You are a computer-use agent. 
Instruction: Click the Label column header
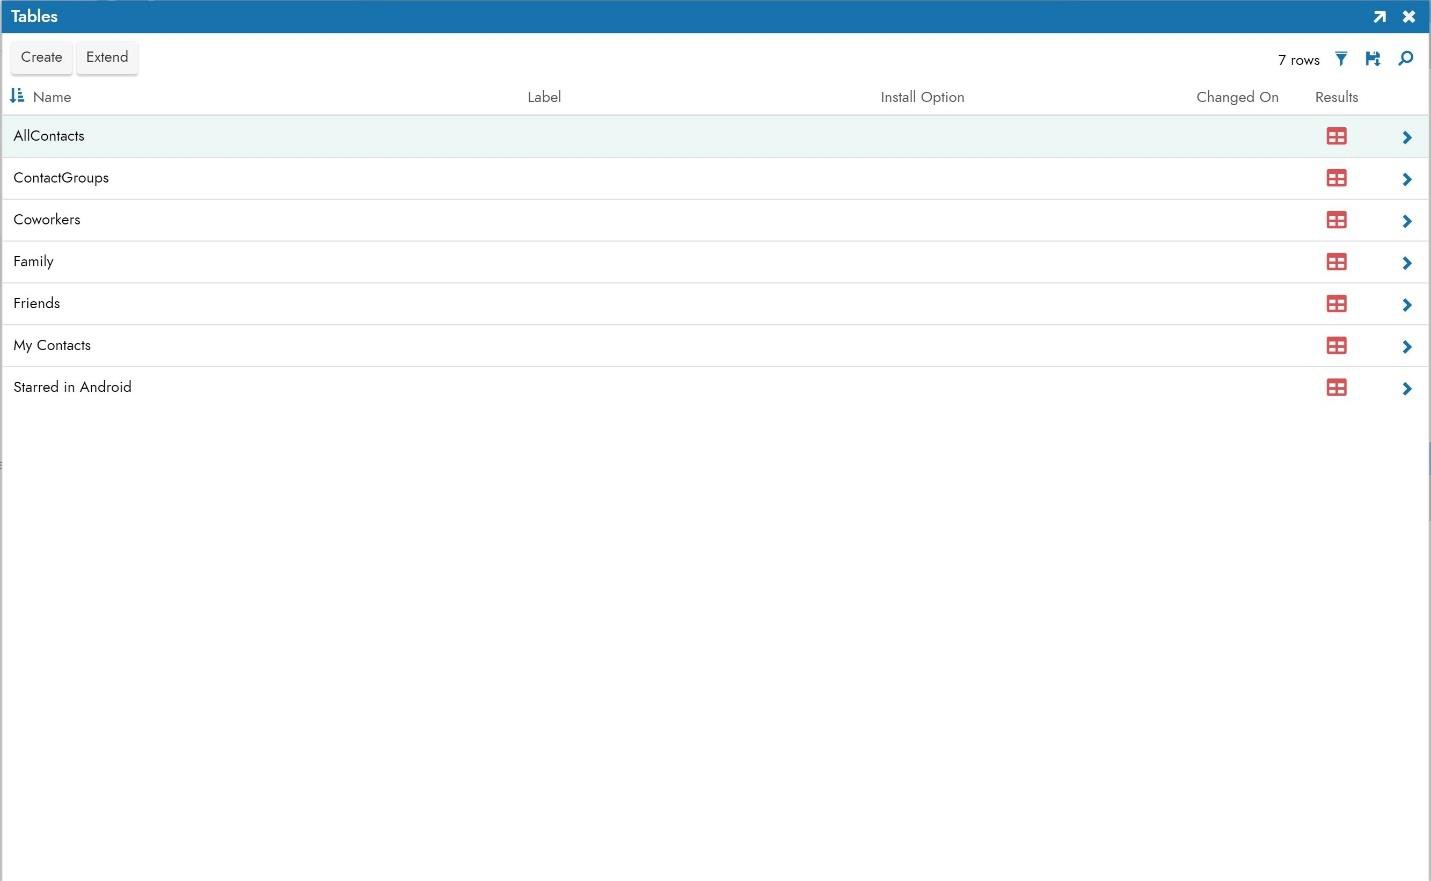pyautogui.click(x=544, y=97)
